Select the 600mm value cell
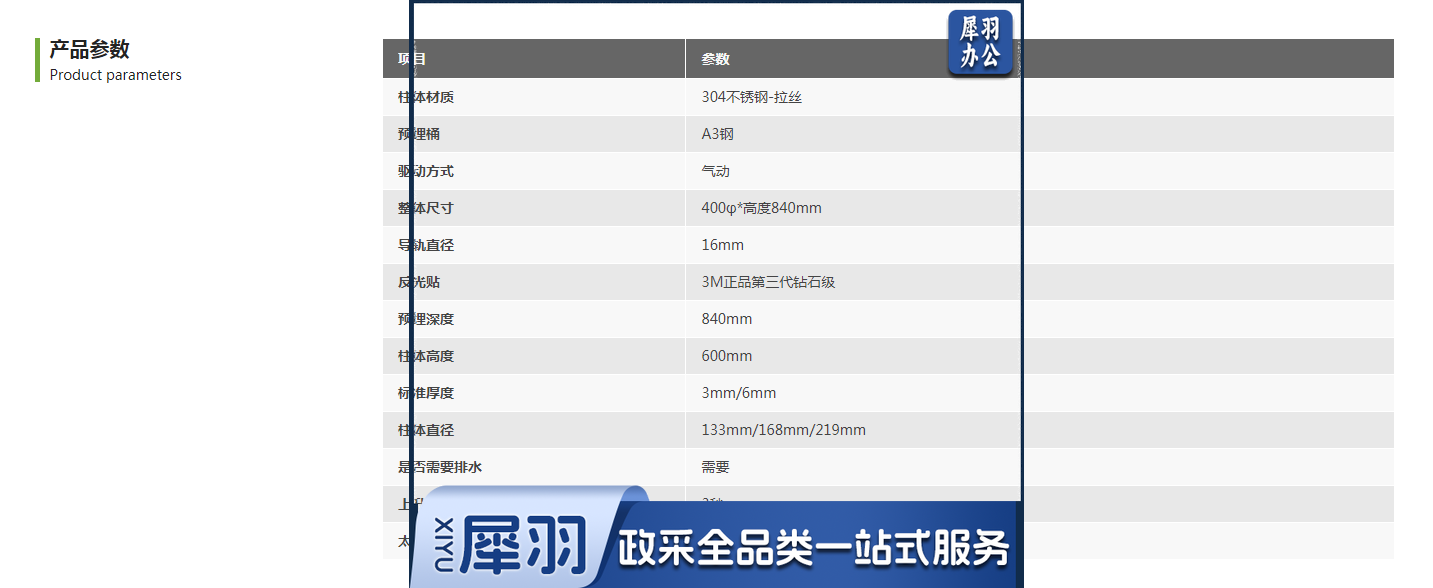This screenshot has width=1433, height=588. 727,356
